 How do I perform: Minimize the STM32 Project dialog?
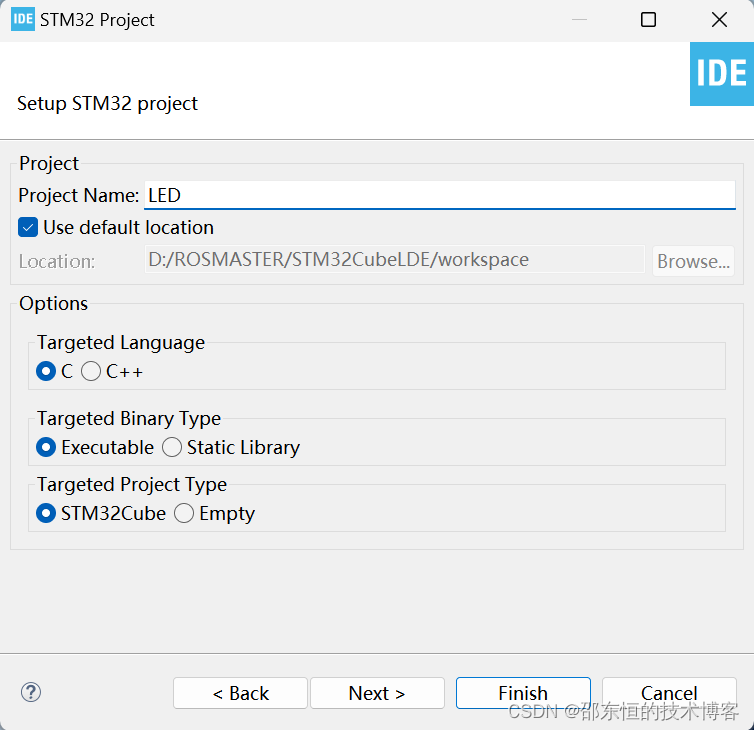[x=579, y=20]
